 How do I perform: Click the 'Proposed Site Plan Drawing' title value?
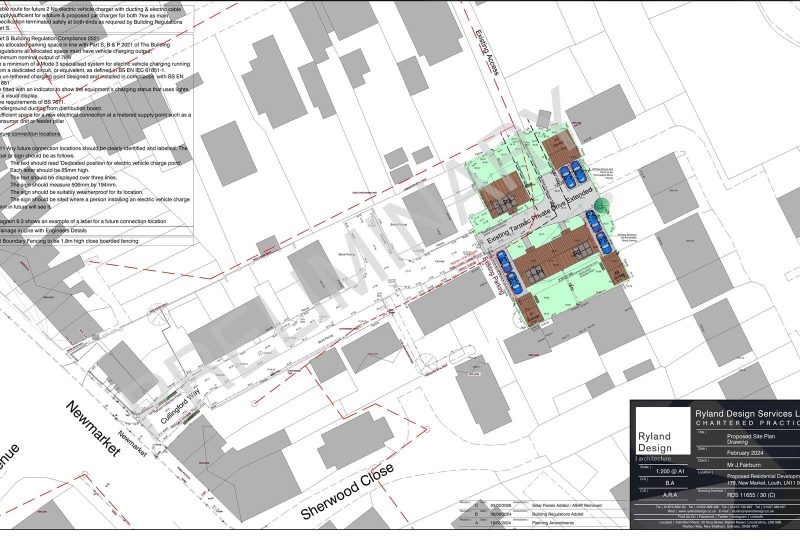751,439
